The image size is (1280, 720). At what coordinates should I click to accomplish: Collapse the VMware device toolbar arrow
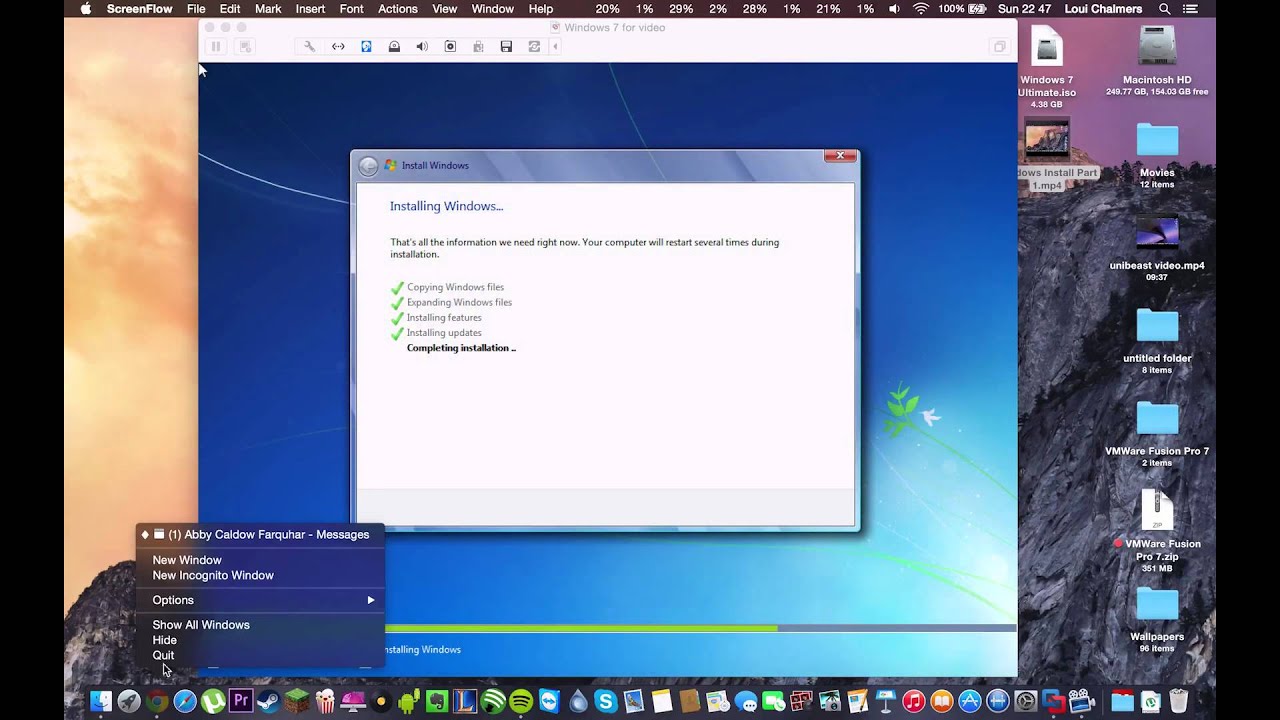[x=556, y=46]
